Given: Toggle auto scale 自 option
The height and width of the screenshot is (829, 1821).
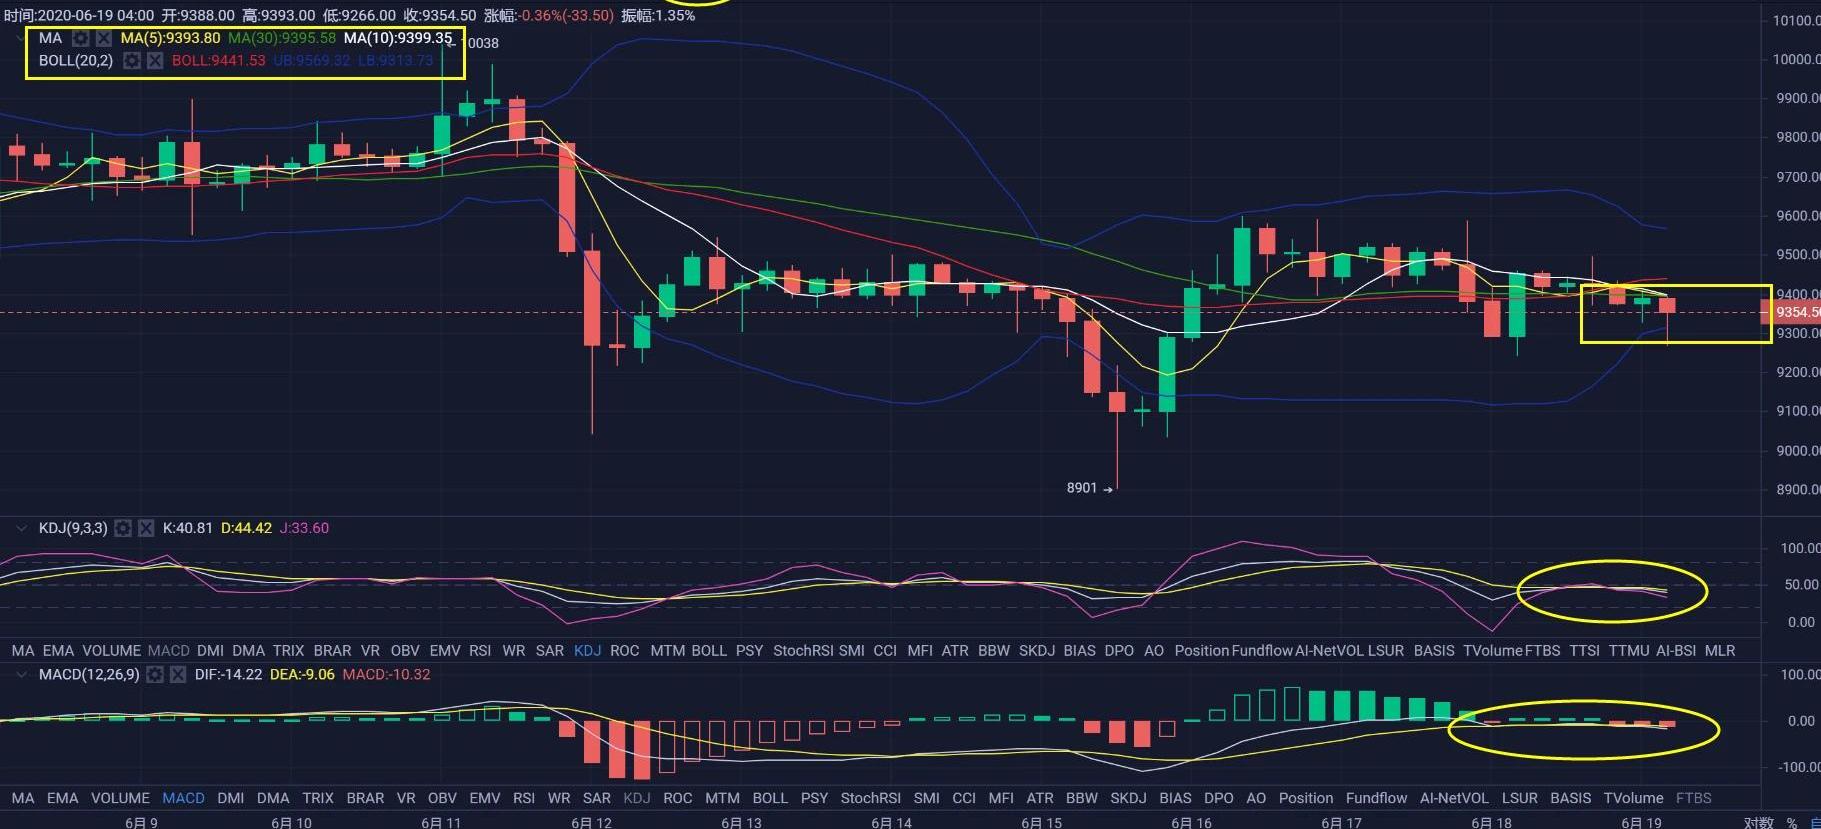Looking at the screenshot, I should pos(1814,822).
